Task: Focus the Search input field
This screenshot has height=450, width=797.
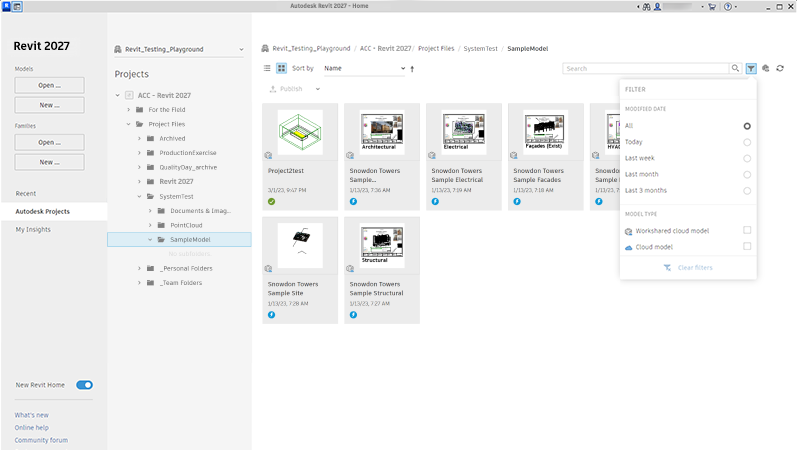Action: (646, 68)
